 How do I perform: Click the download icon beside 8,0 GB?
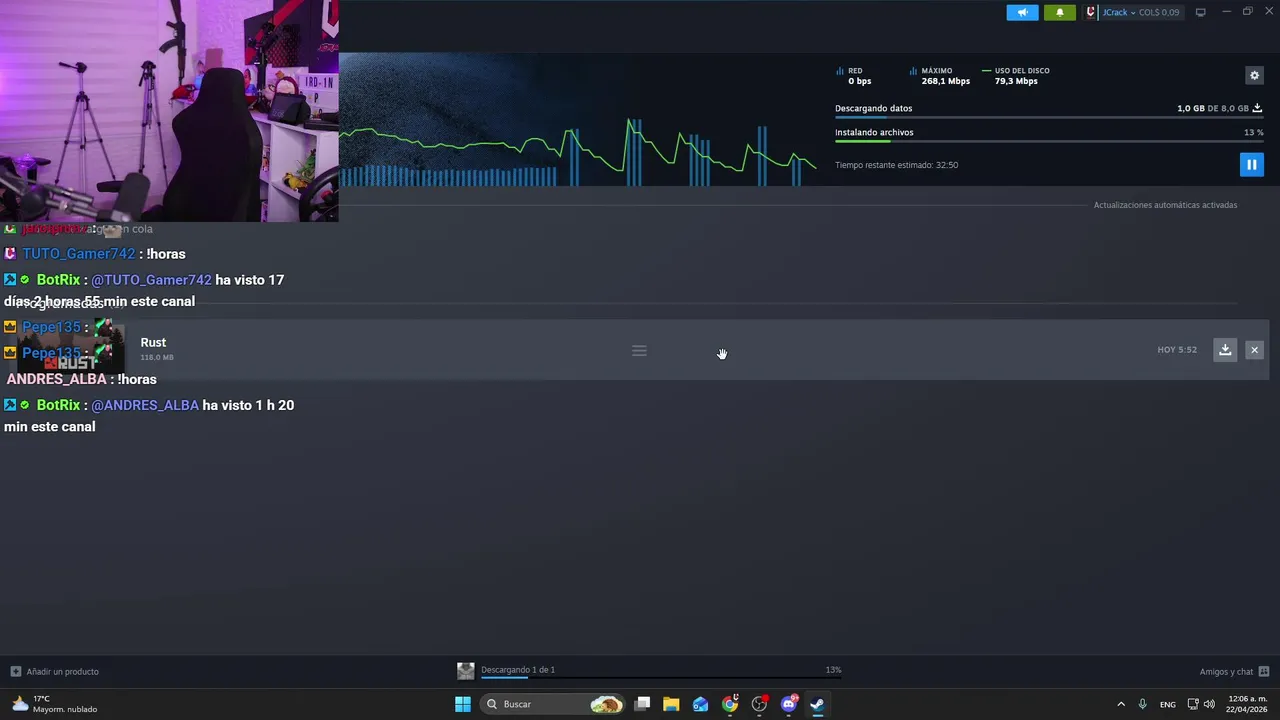(1258, 108)
